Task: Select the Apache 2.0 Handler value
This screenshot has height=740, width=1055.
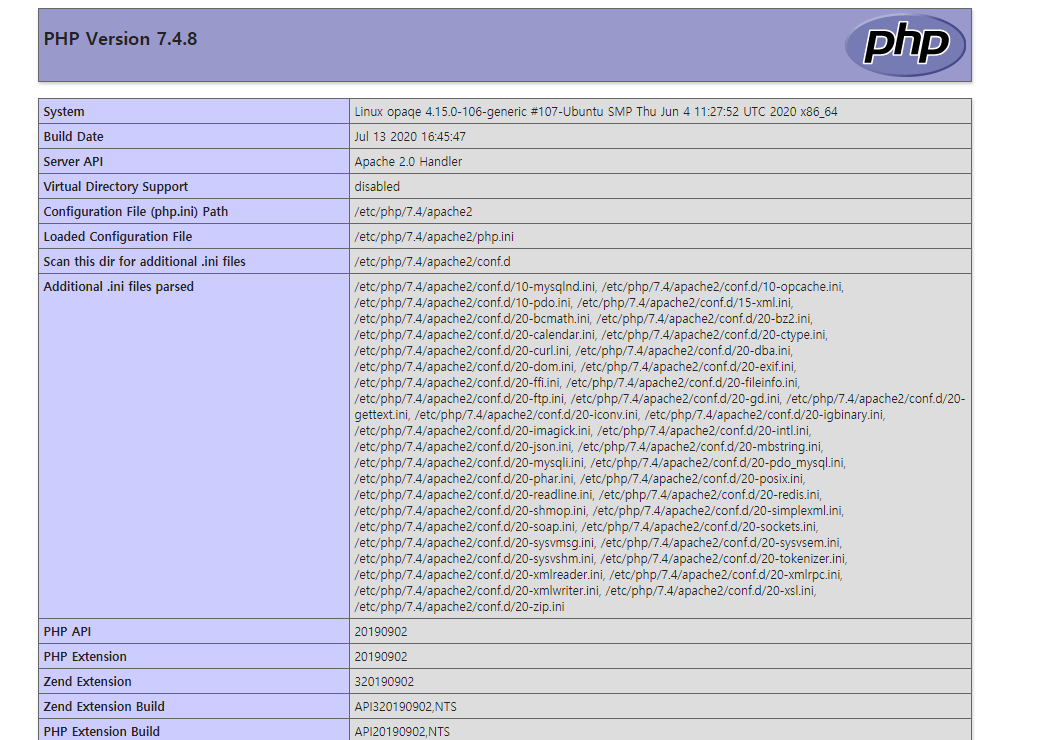Action: click(408, 161)
